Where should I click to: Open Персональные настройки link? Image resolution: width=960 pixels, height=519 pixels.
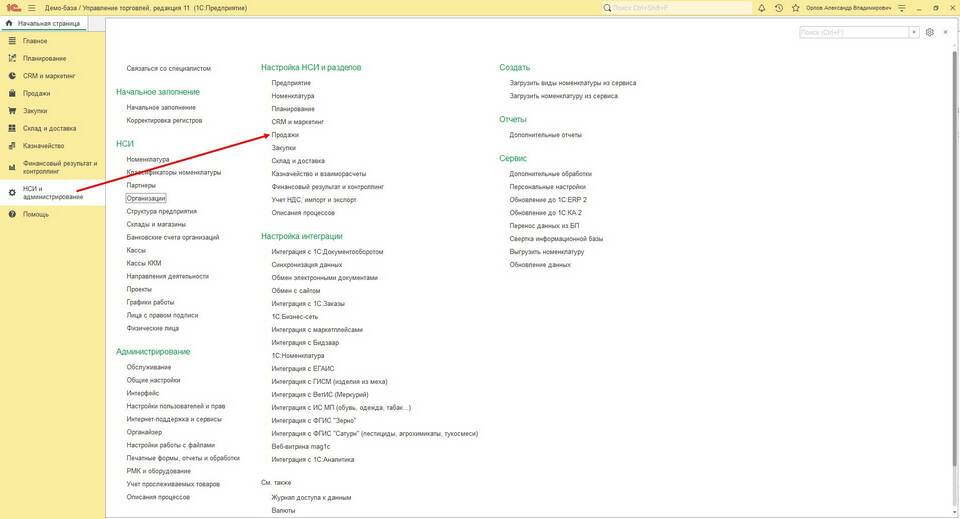coord(547,187)
